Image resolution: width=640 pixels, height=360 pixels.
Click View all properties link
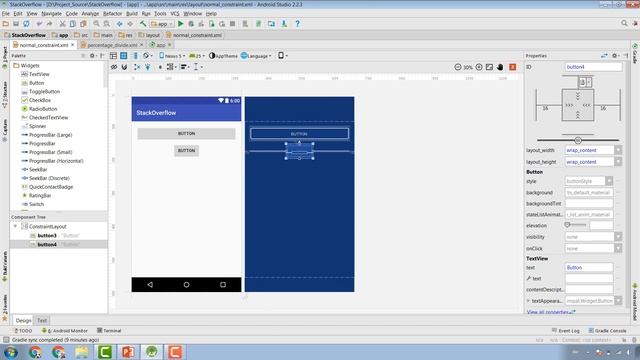pyautogui.click(x=548, y=312)
